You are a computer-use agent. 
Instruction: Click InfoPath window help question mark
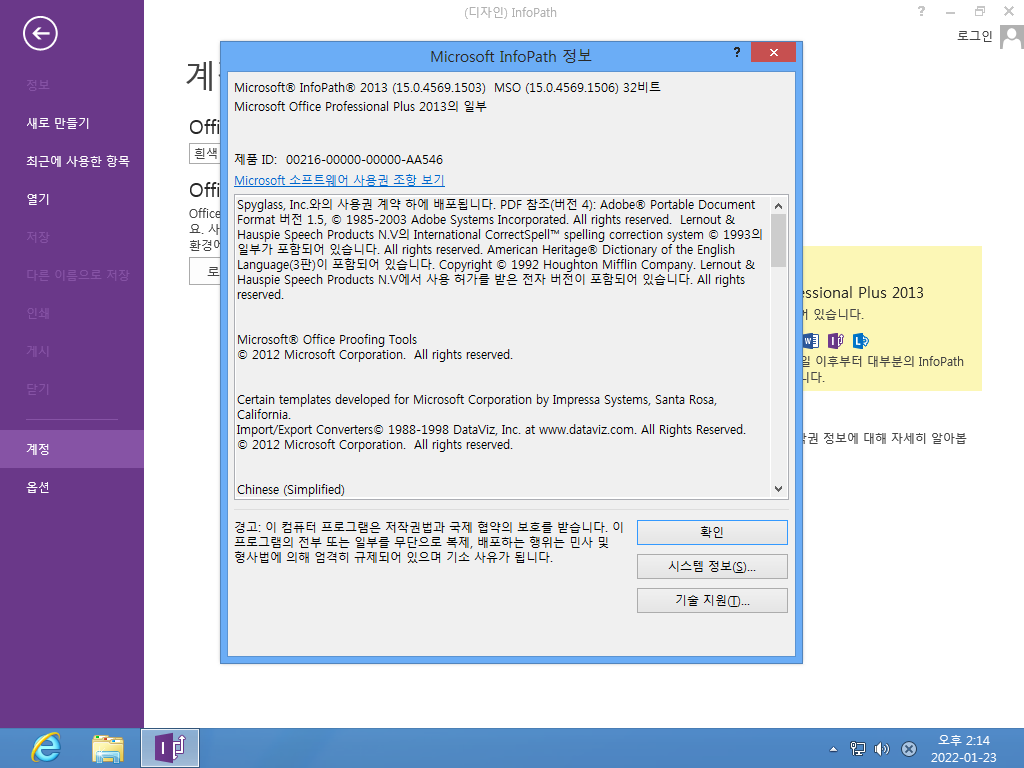pos(921,11)
